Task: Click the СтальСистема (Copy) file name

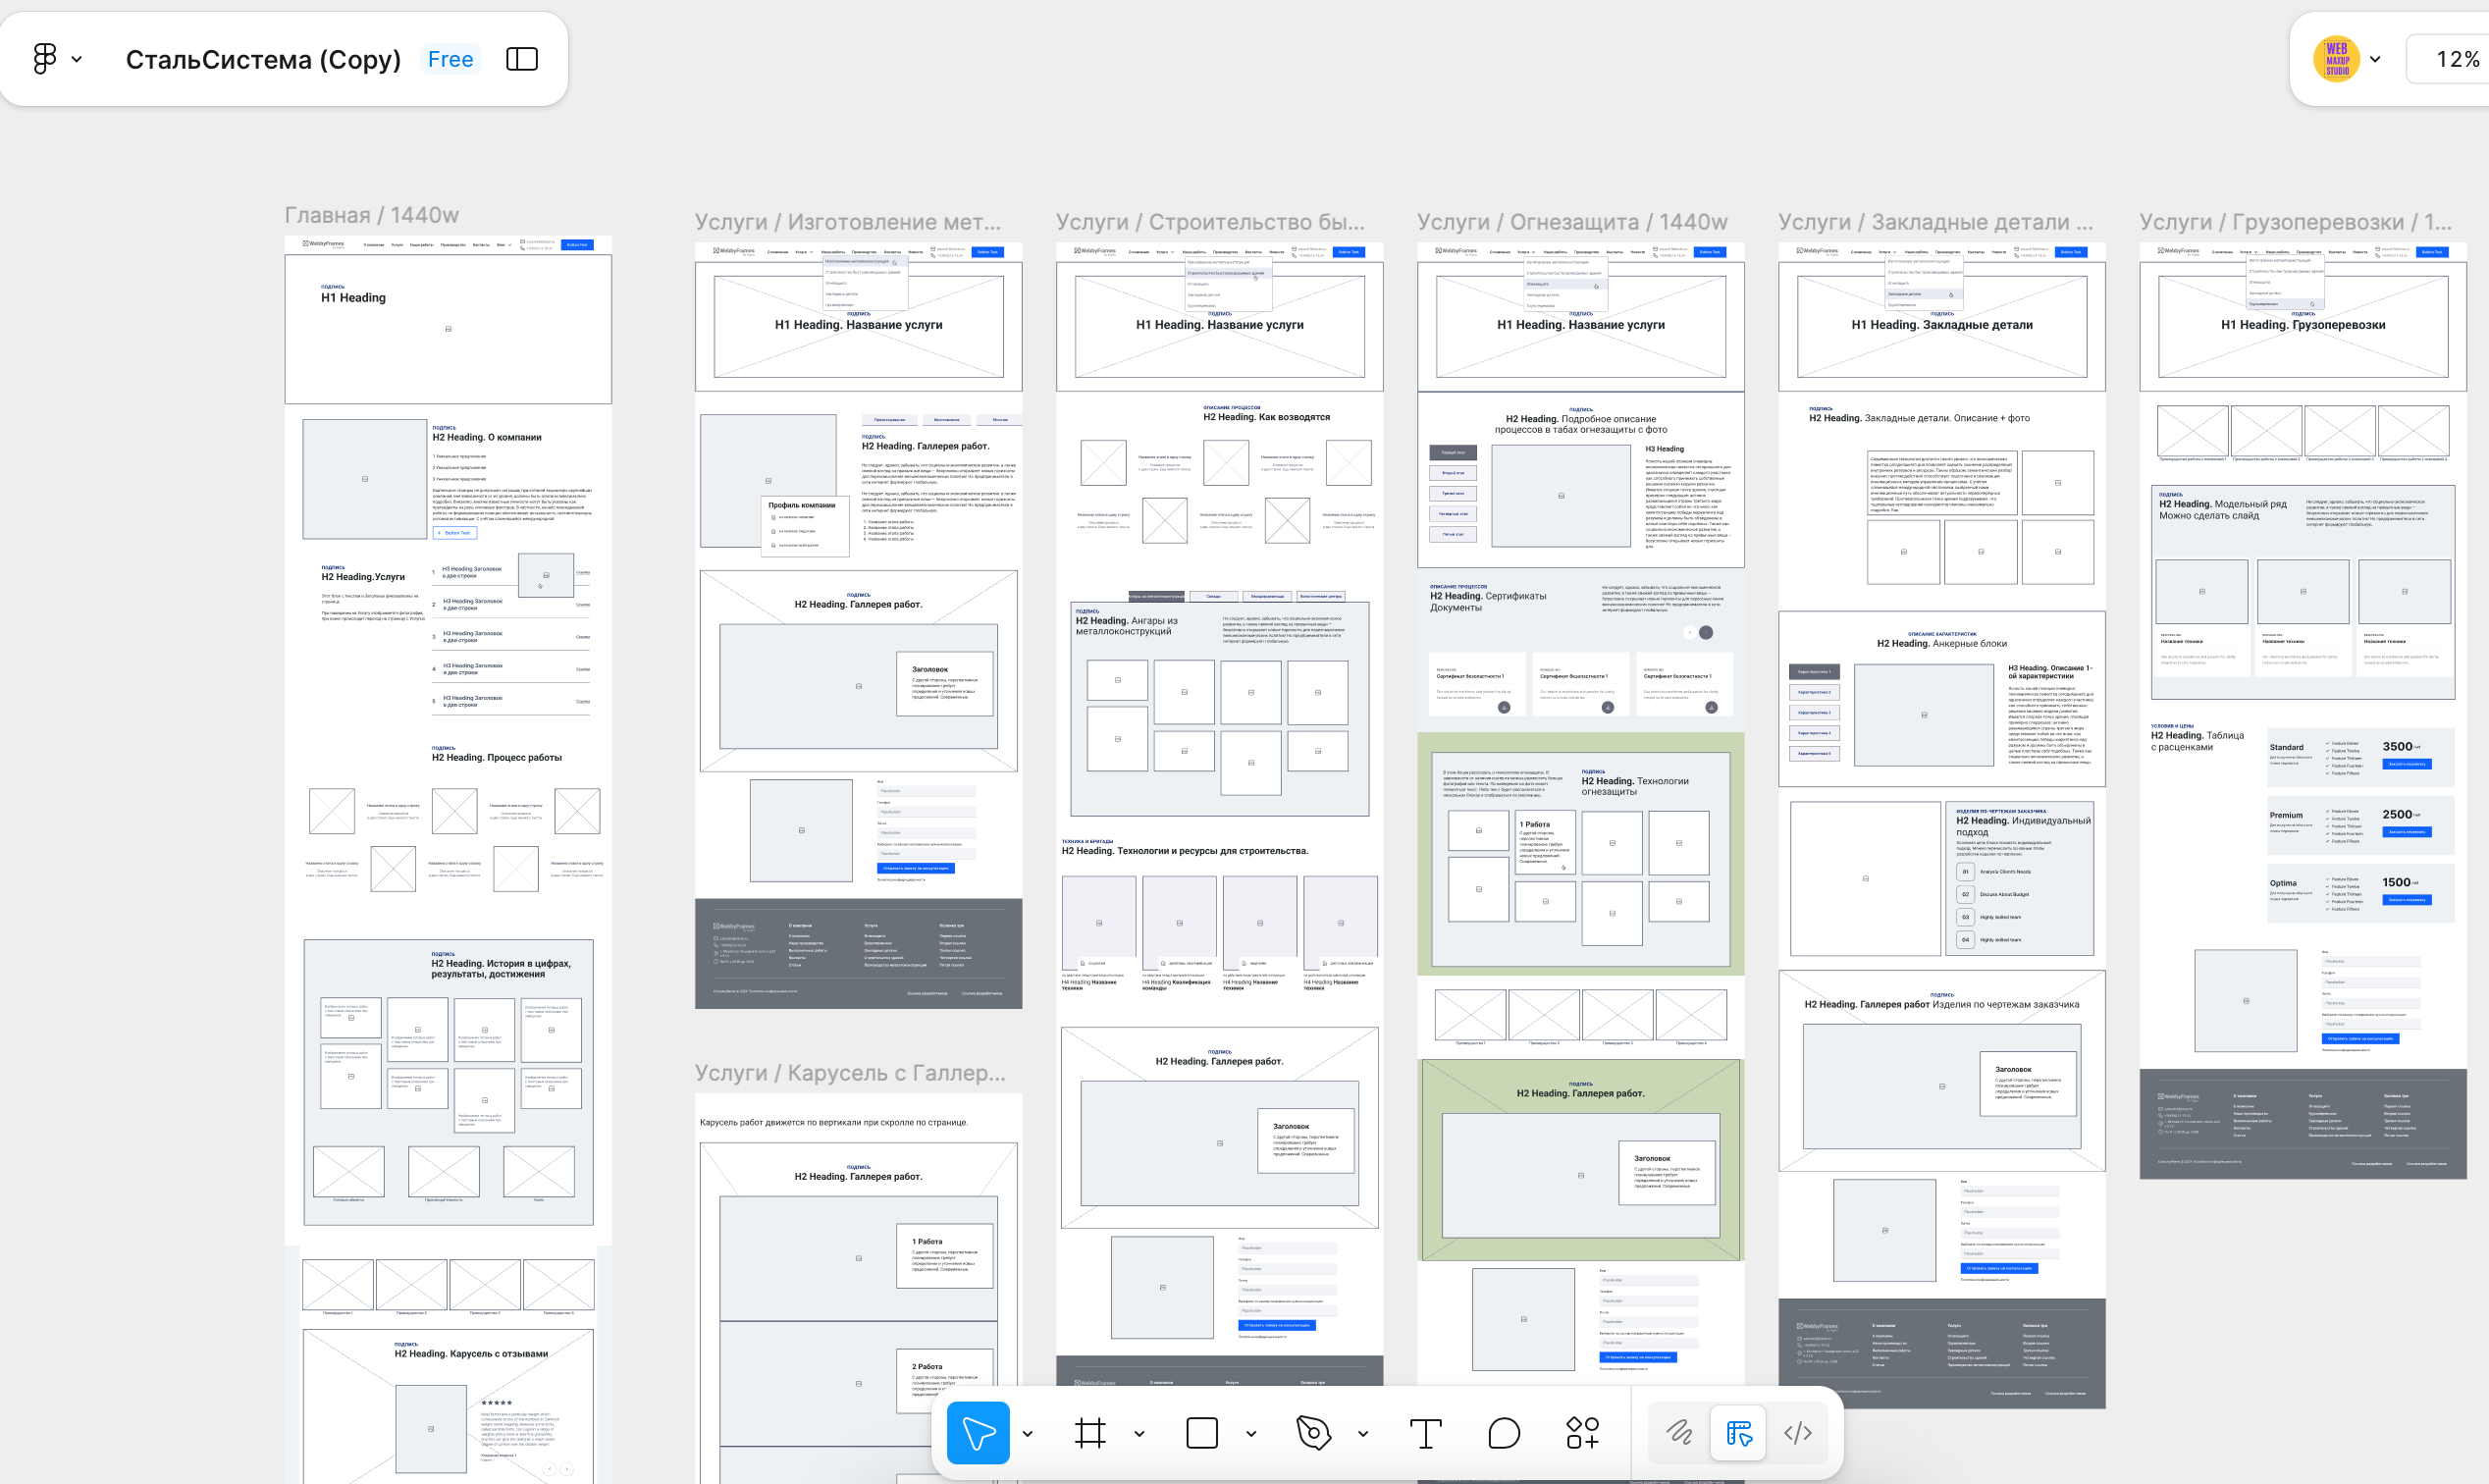Action: click(263, 59)
